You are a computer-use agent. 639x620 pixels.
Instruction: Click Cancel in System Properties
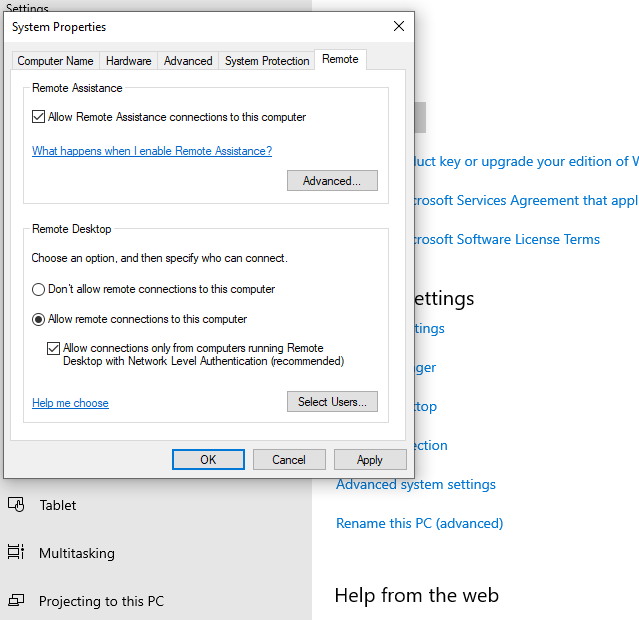pyautogui.click(x=289, y=460)
